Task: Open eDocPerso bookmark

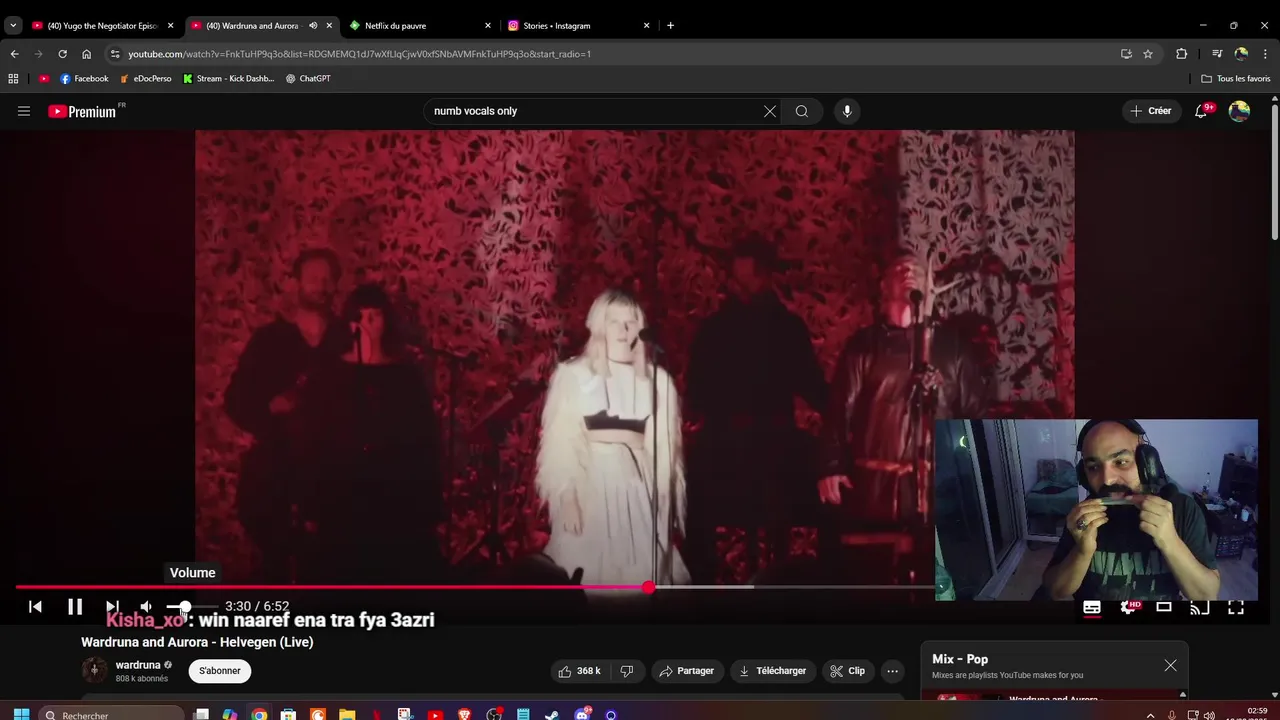Action: coord(146,78)
